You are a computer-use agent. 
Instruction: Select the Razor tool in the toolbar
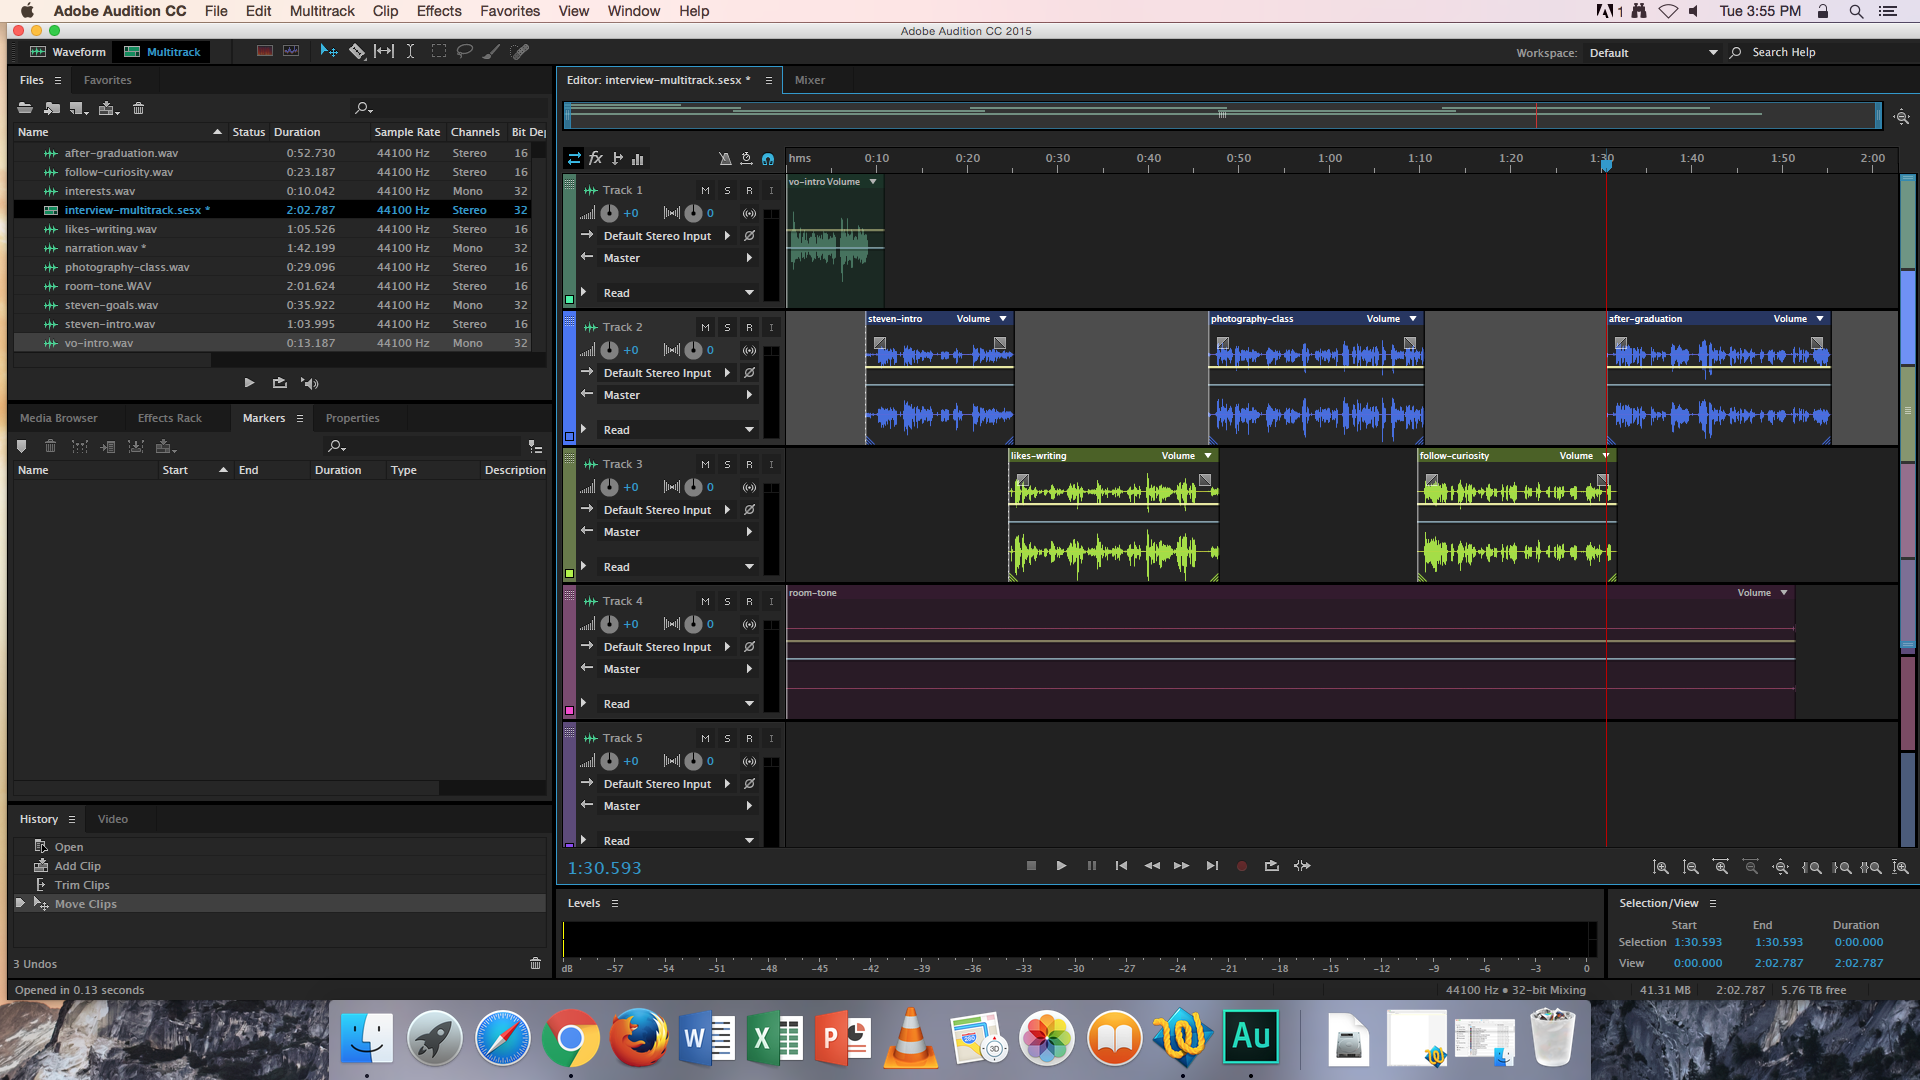357,51
